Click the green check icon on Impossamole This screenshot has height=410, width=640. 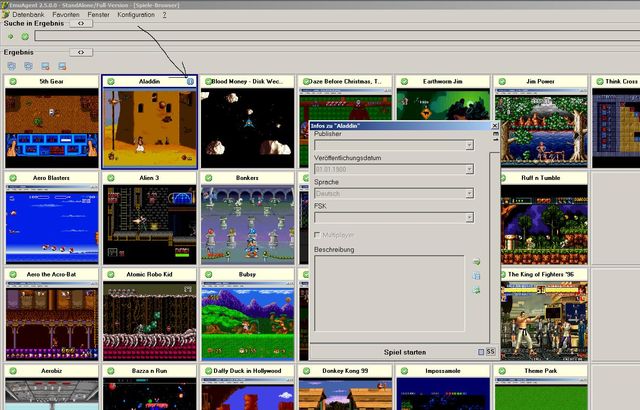[404, 371]
